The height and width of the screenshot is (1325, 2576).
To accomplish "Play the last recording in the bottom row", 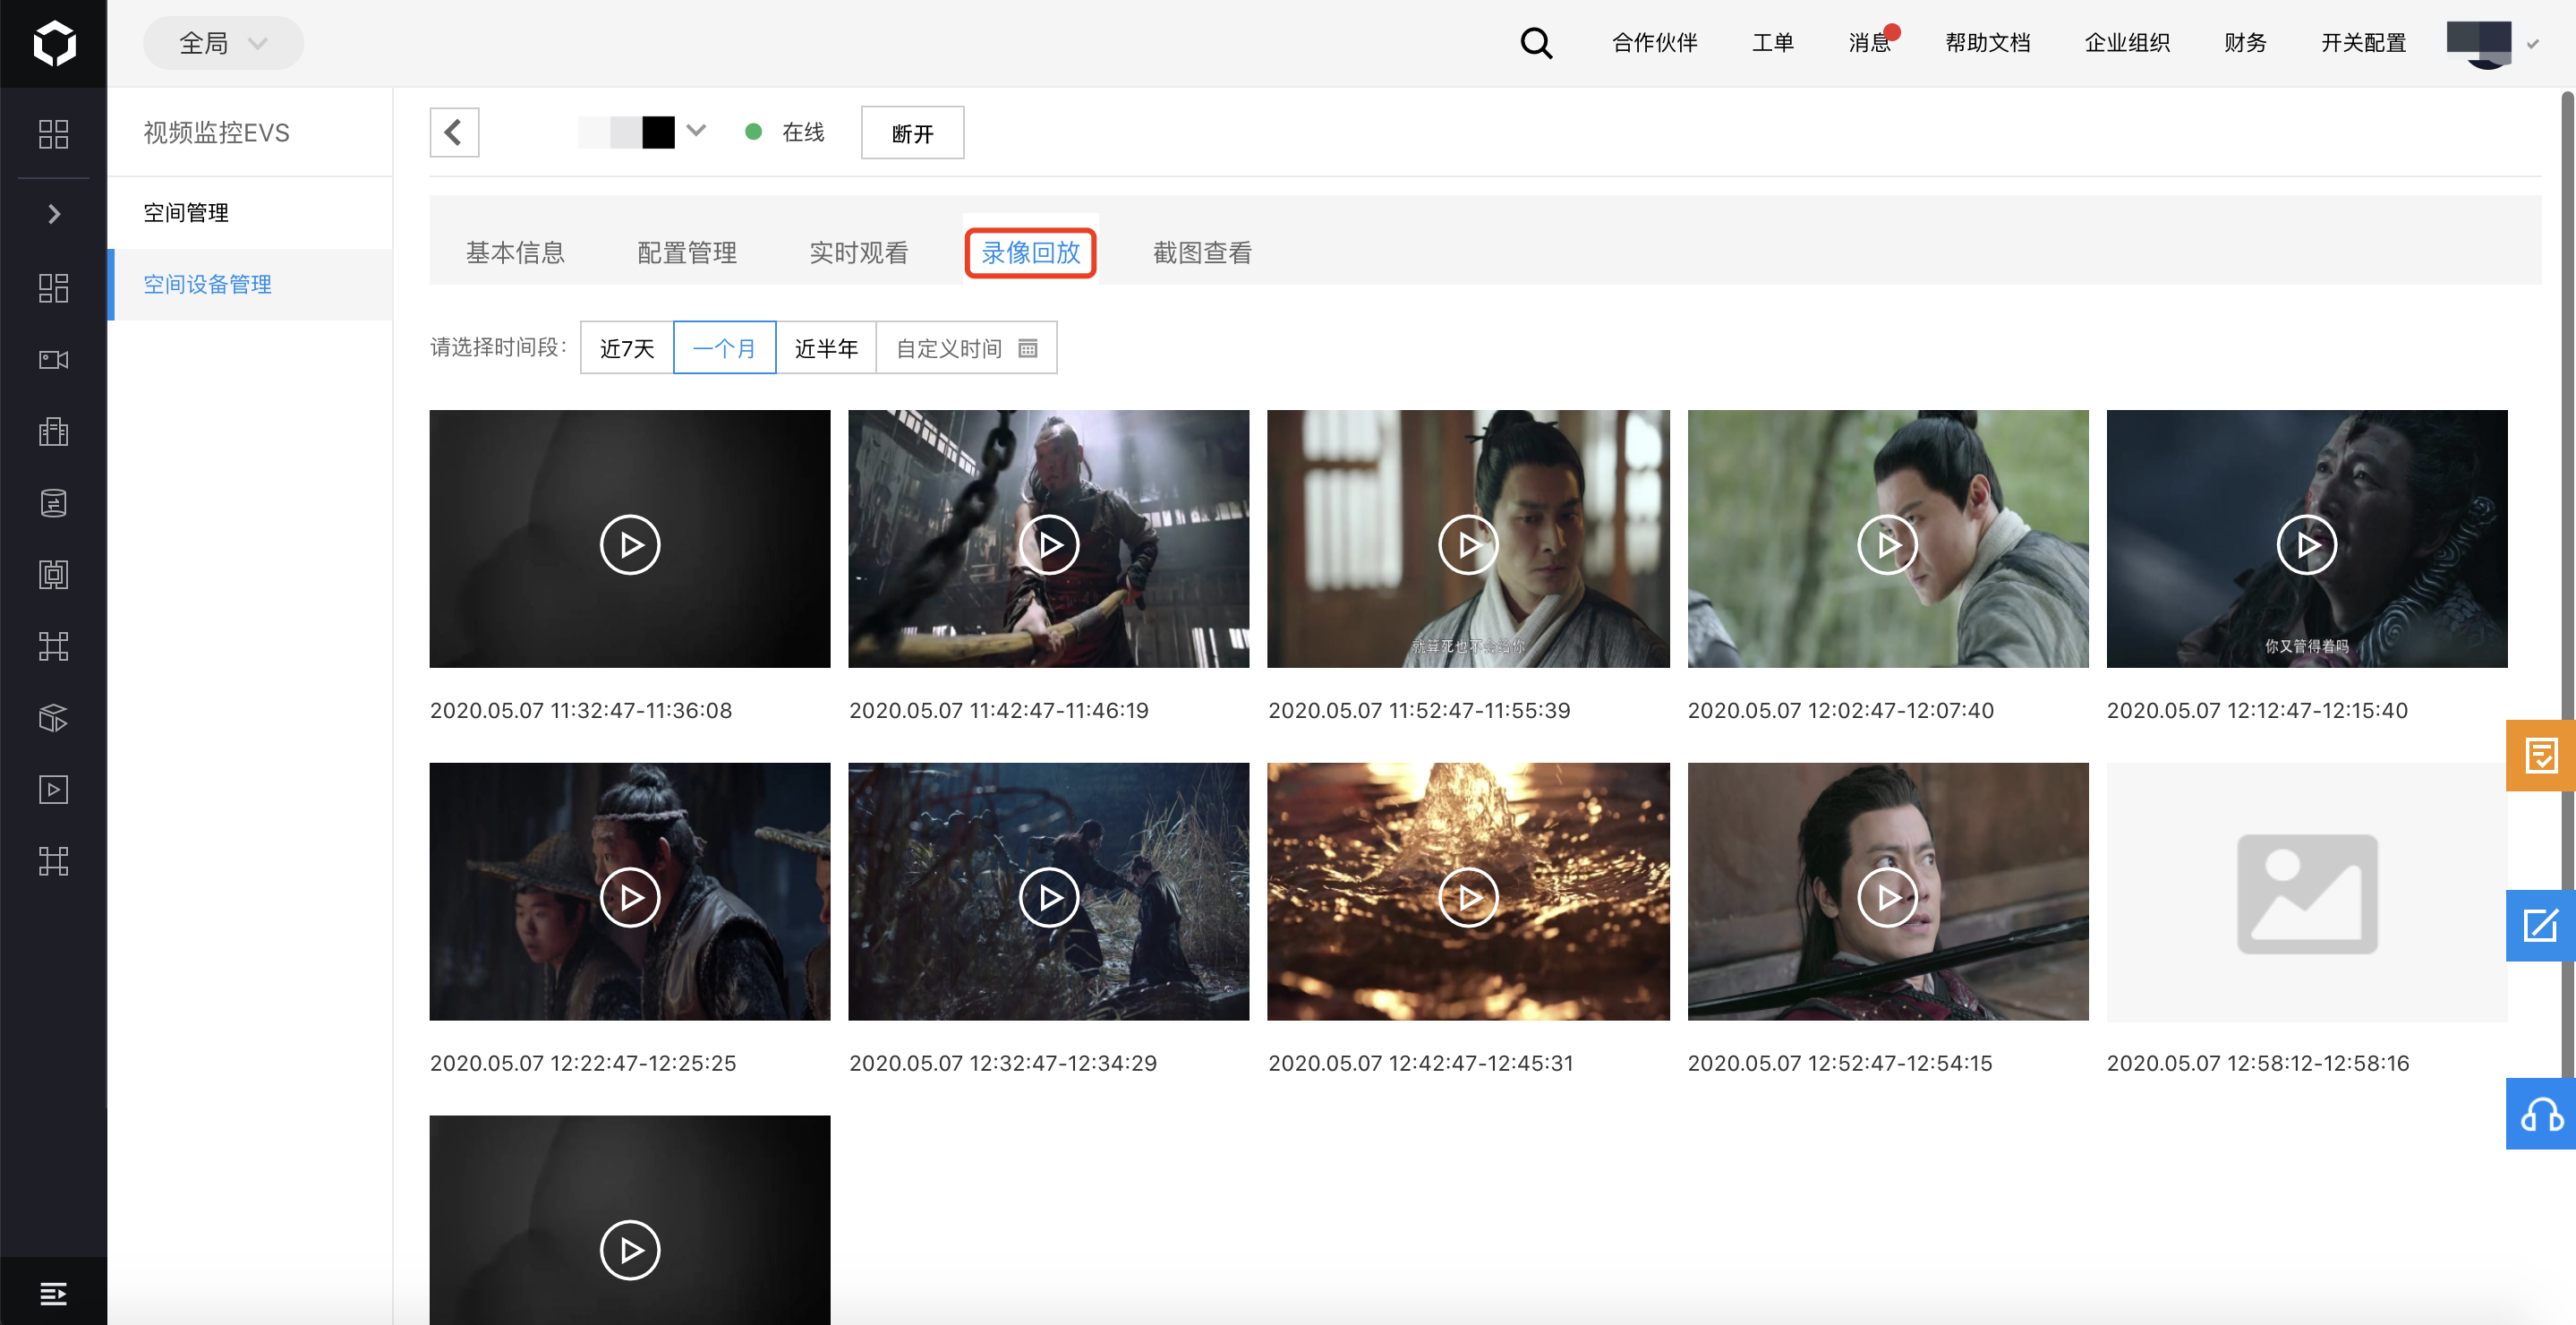I will tap(630, 1250).
